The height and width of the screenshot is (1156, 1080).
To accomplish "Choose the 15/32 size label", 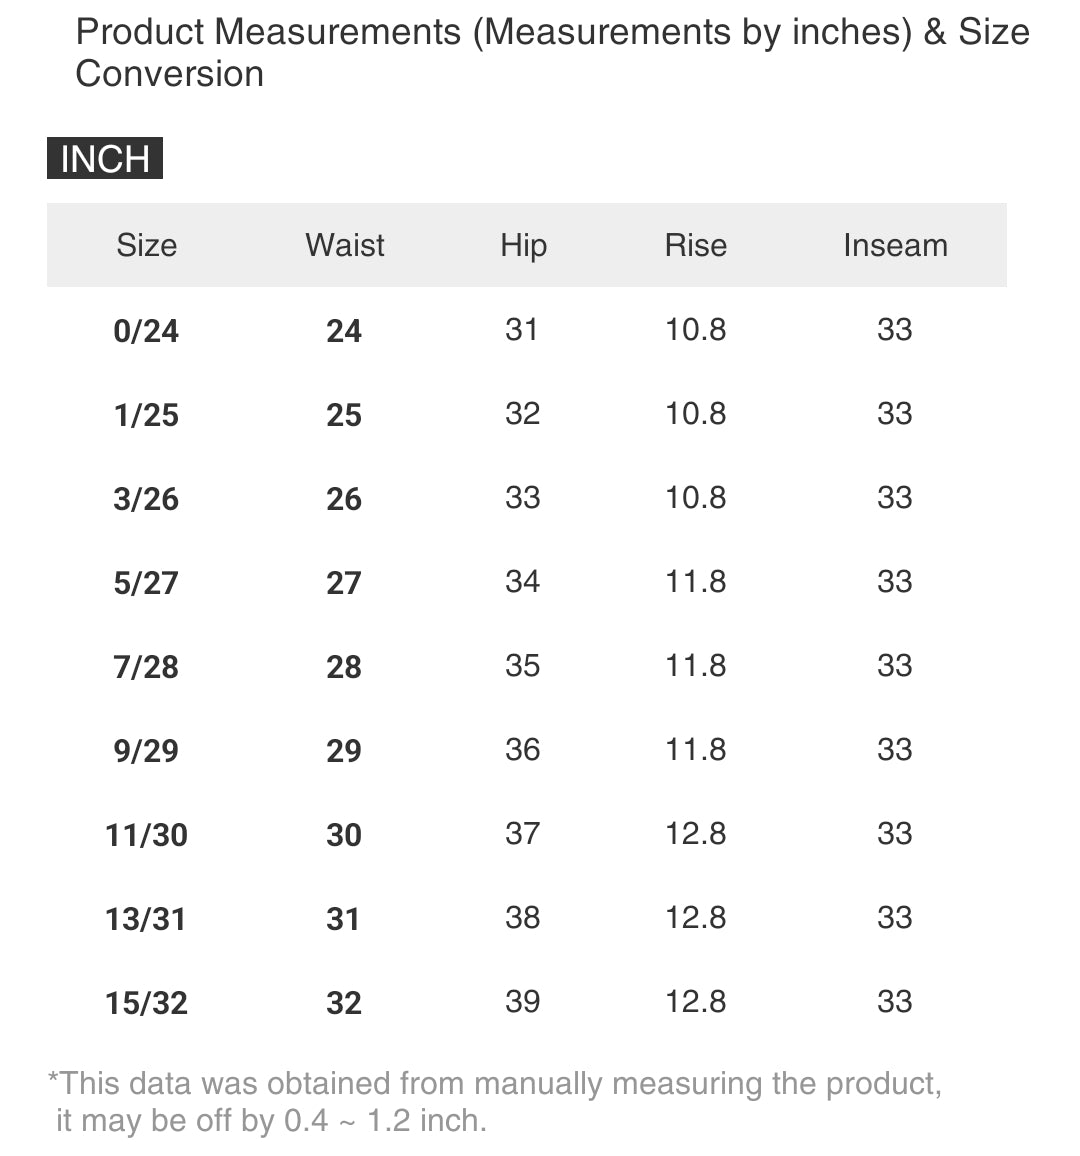I will [x=146, y=1003].
